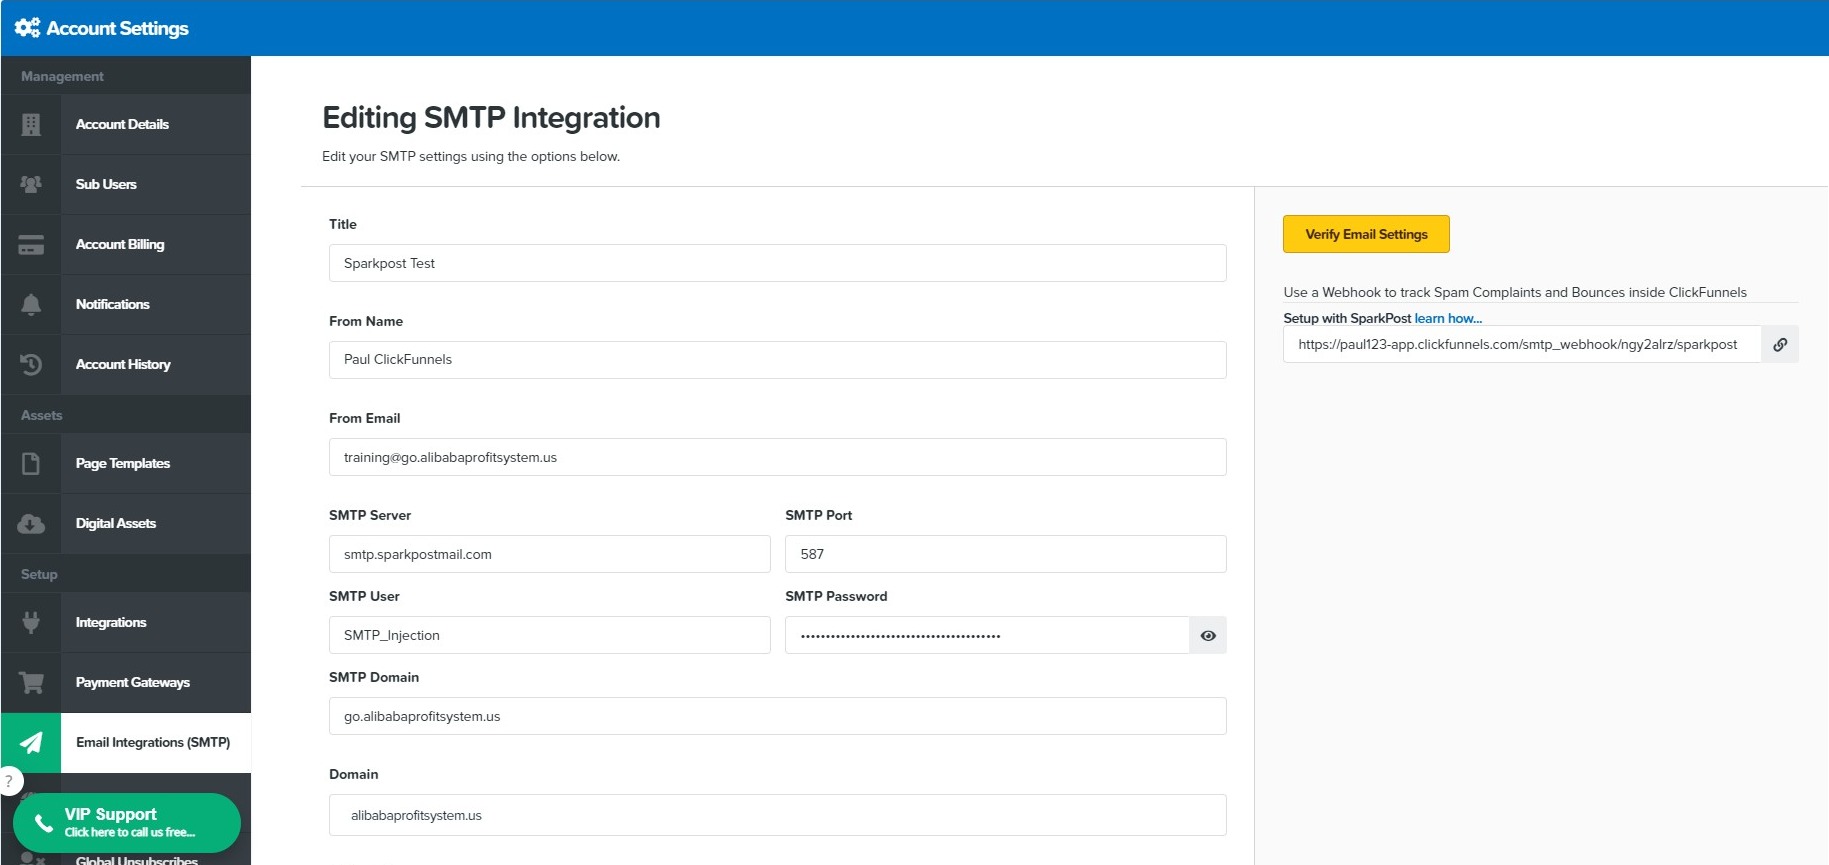Click the Management section heading
Viewport: 1829px width, 865px height.
62,76
